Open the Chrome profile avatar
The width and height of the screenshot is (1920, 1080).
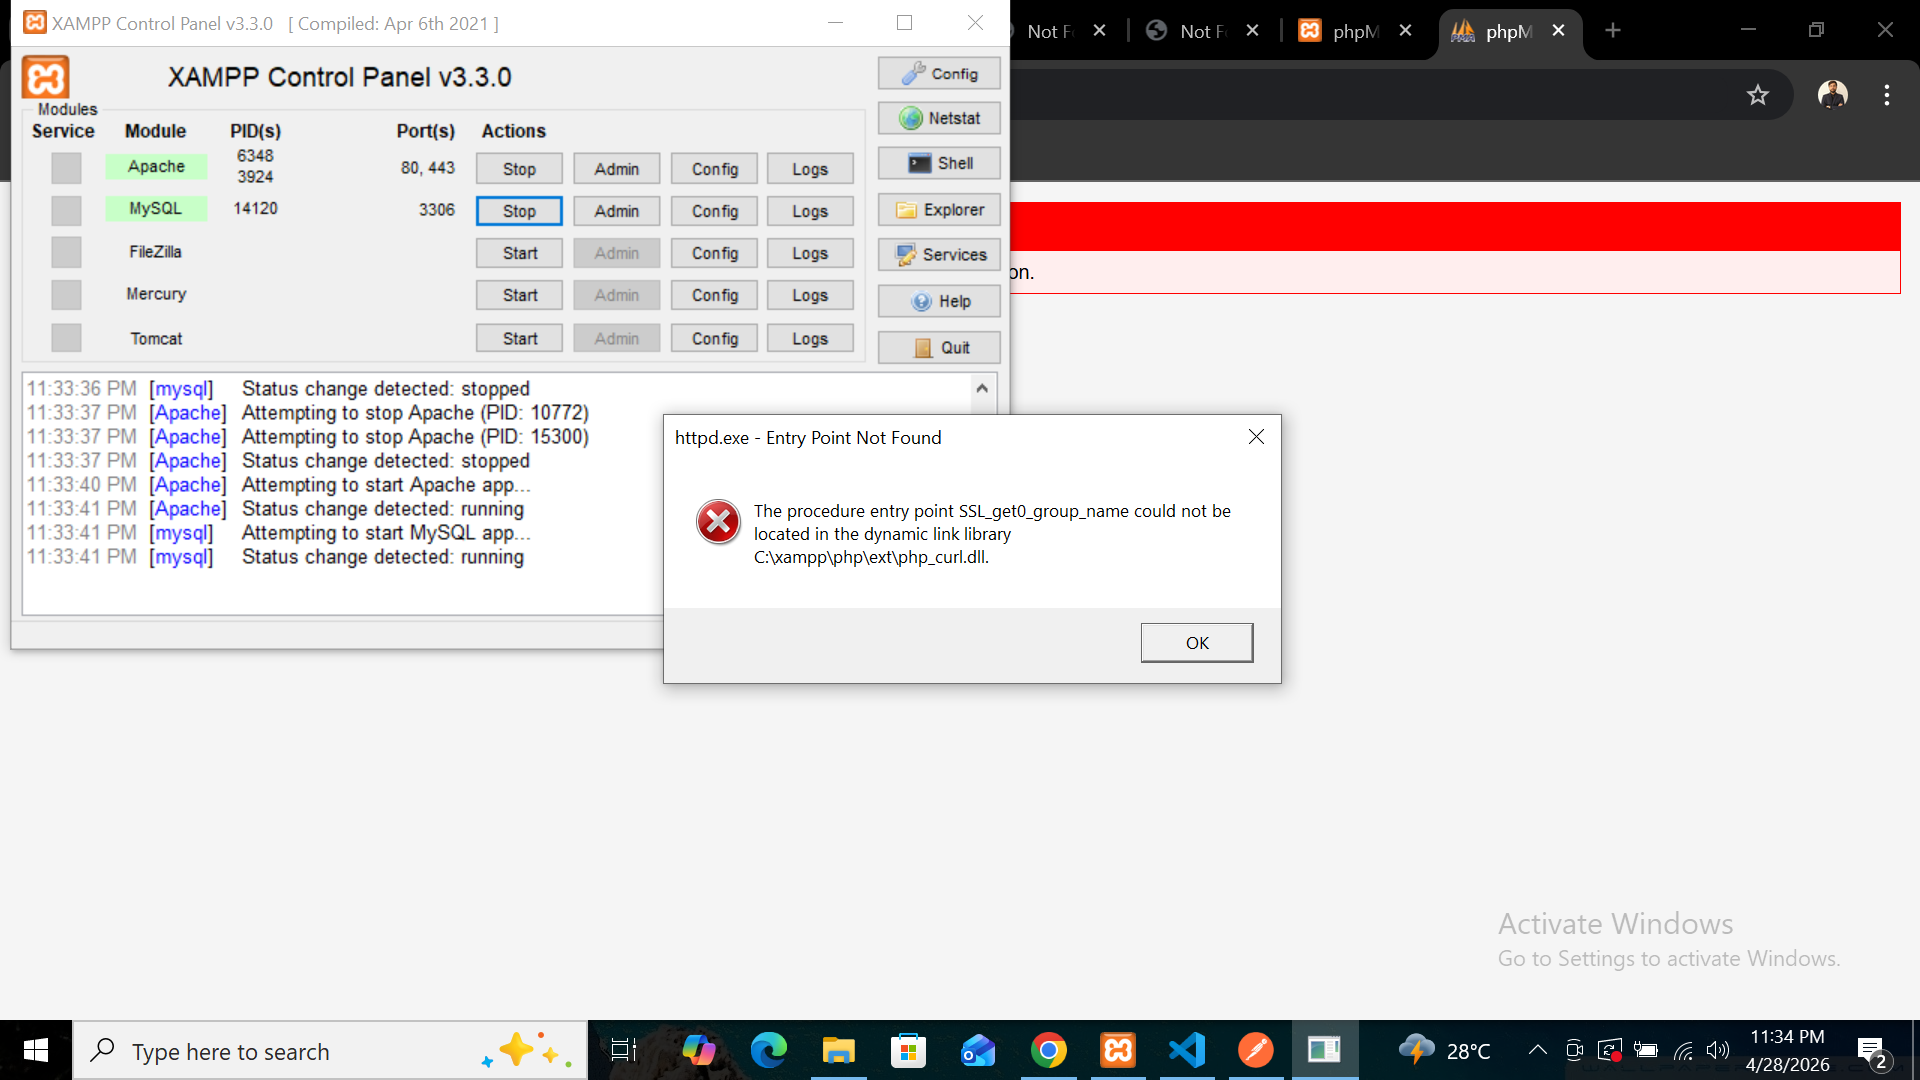click(1832, 95)
